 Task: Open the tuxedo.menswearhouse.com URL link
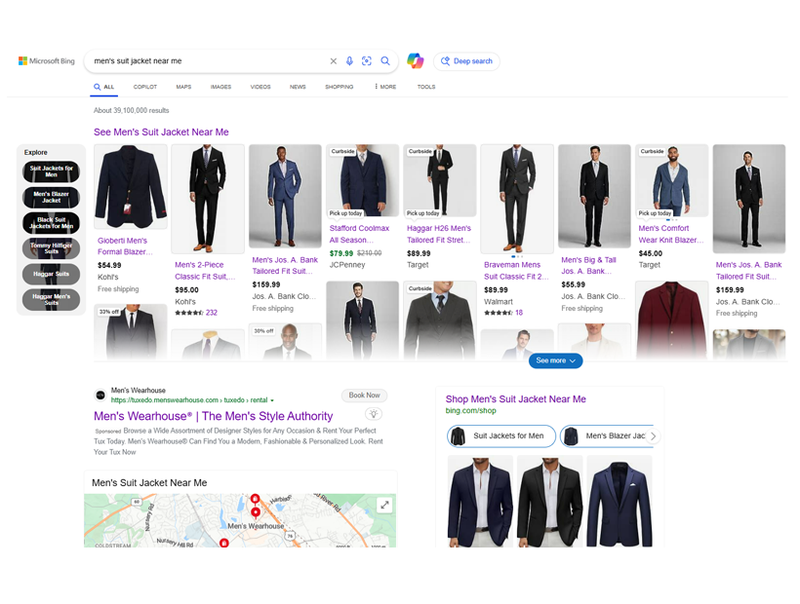189,400
